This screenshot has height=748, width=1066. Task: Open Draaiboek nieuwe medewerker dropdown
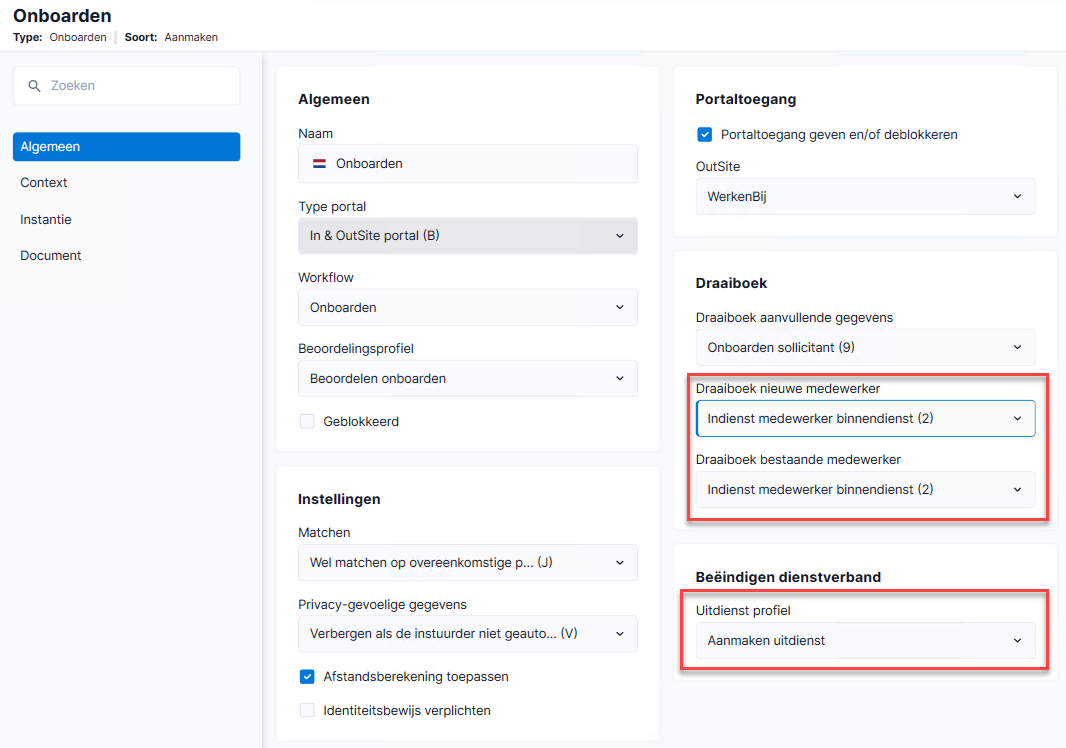click(865, 418)
